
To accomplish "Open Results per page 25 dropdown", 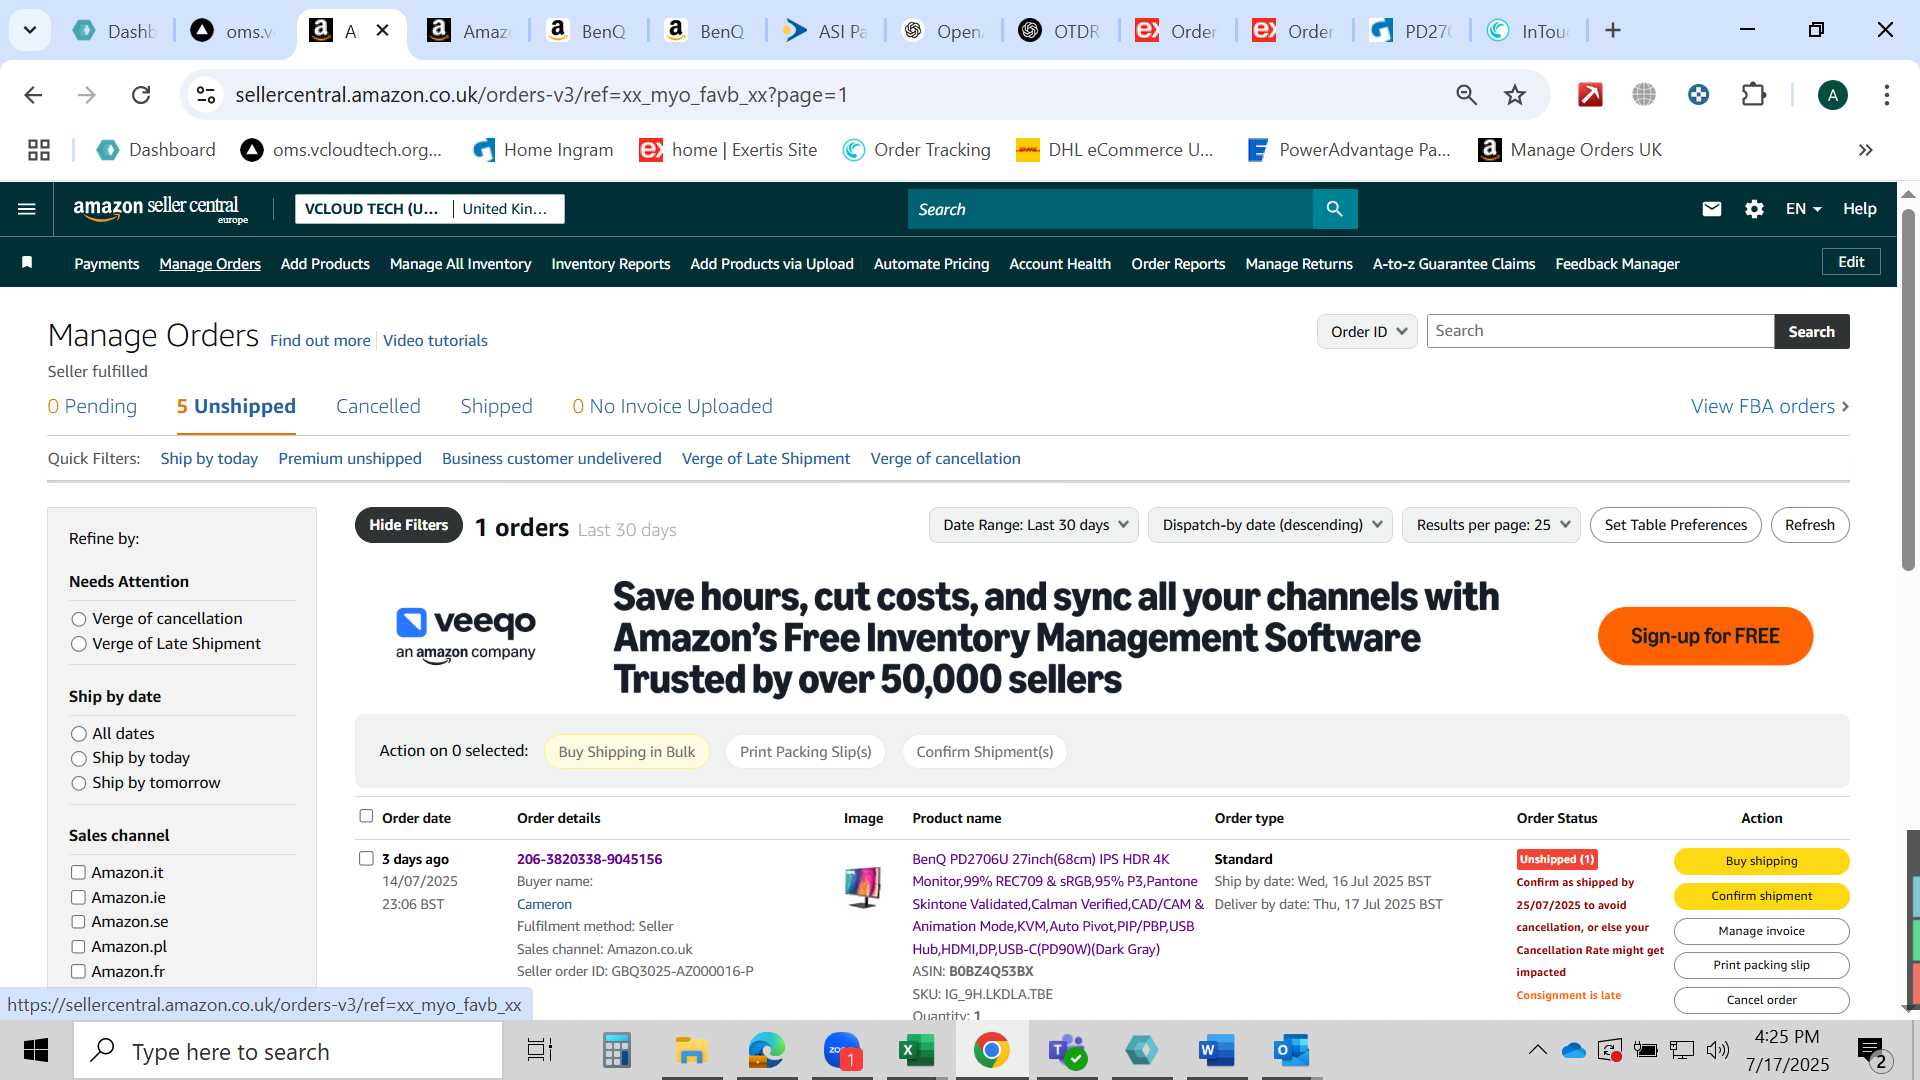I will click(1491, 525).
